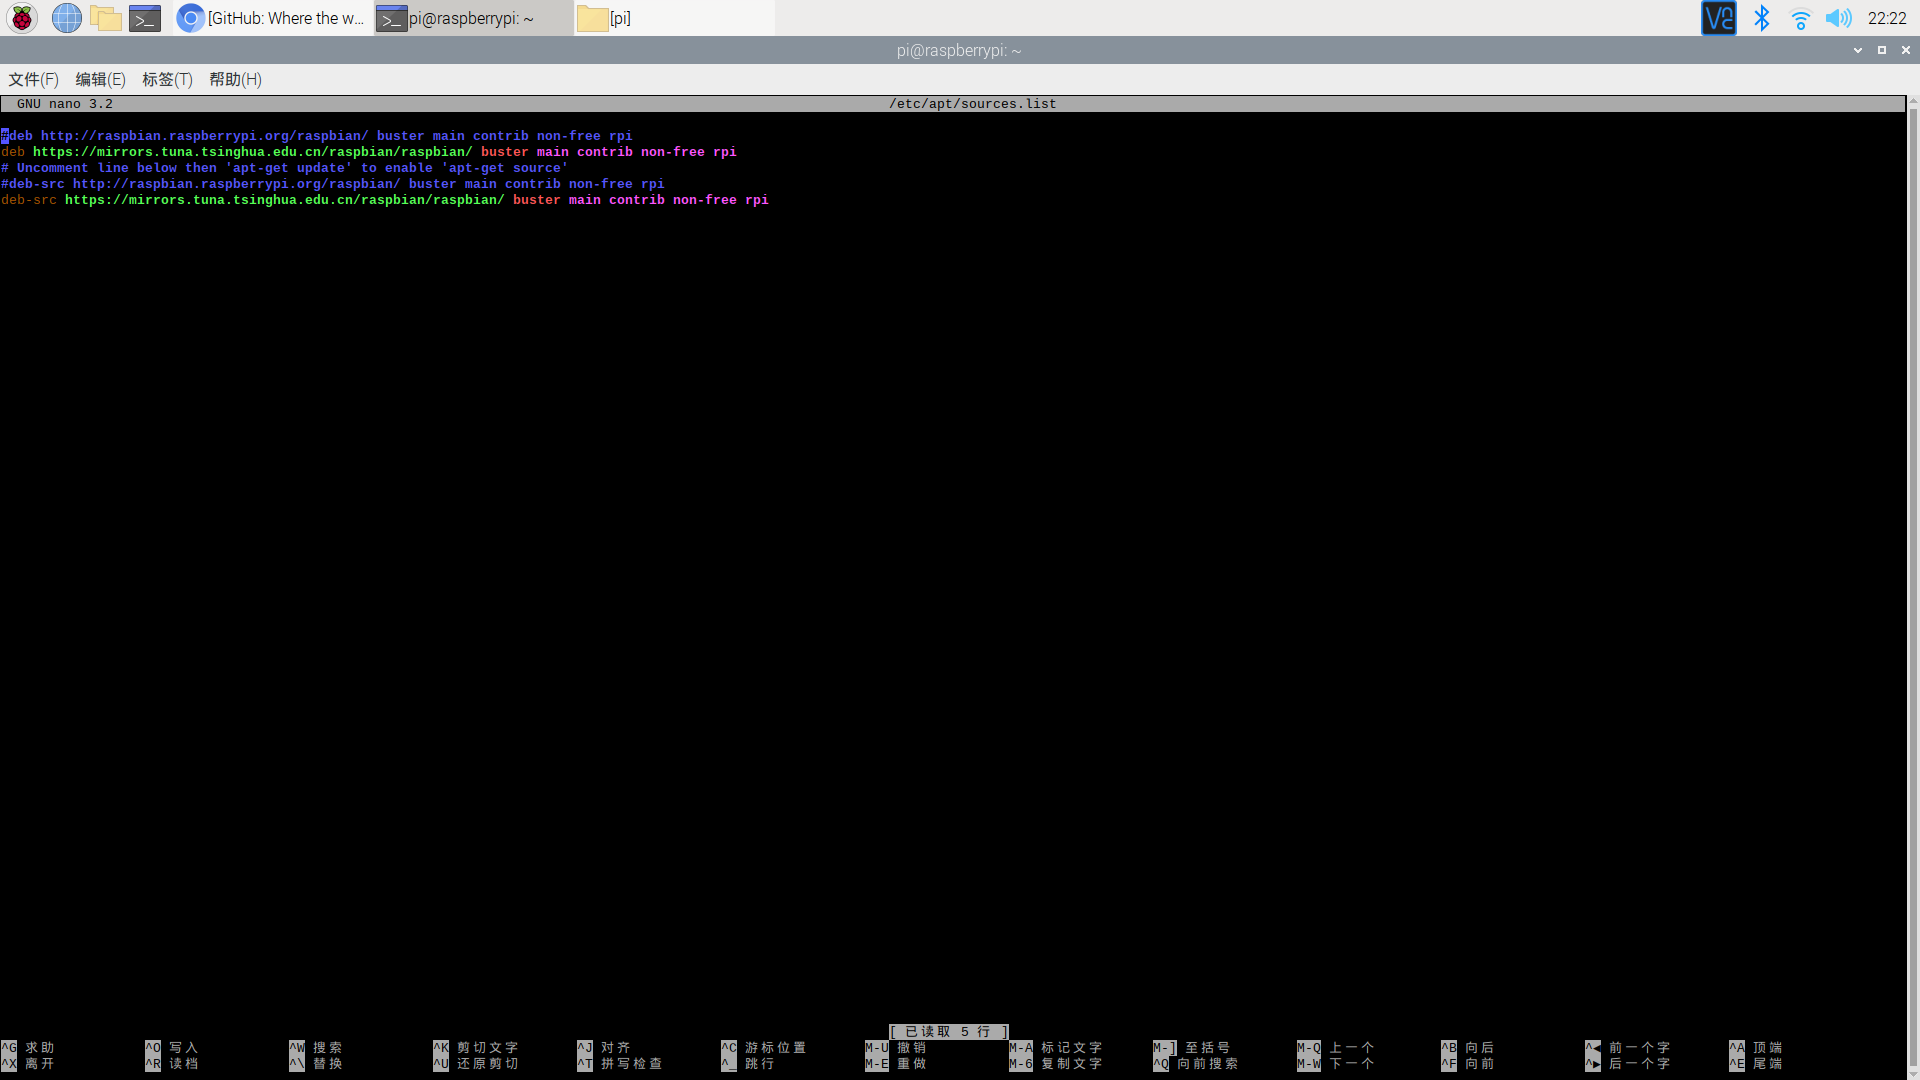This screenshot has height=1080, width=1920.
Task: Open the 标签(T) menu
Action: coord(167,80)
